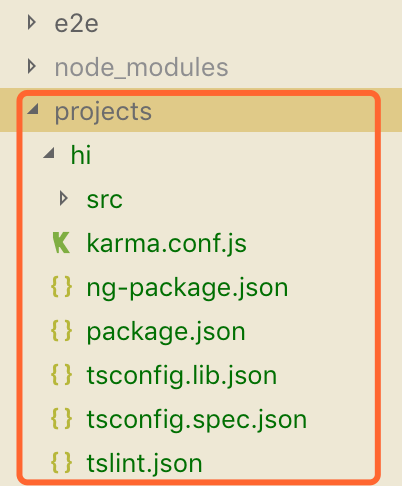Open the ng-package.json file
Image resolution: width=402 pixels, height=486 pixels.
187,288
